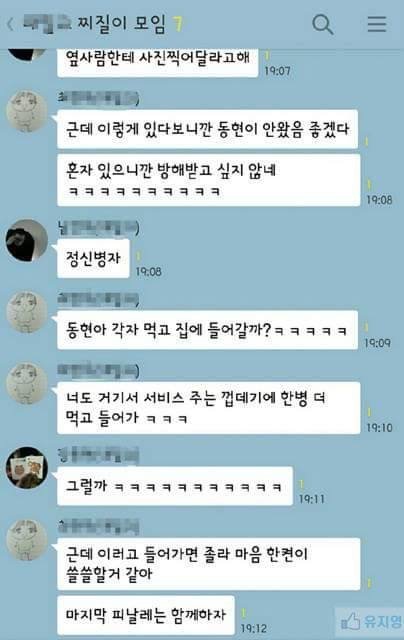The image size is (404, 640).
Task: Select the 옆사람한테 사진찍어달라고해 message
Action: pyautogui.click(x=158, y=62)
